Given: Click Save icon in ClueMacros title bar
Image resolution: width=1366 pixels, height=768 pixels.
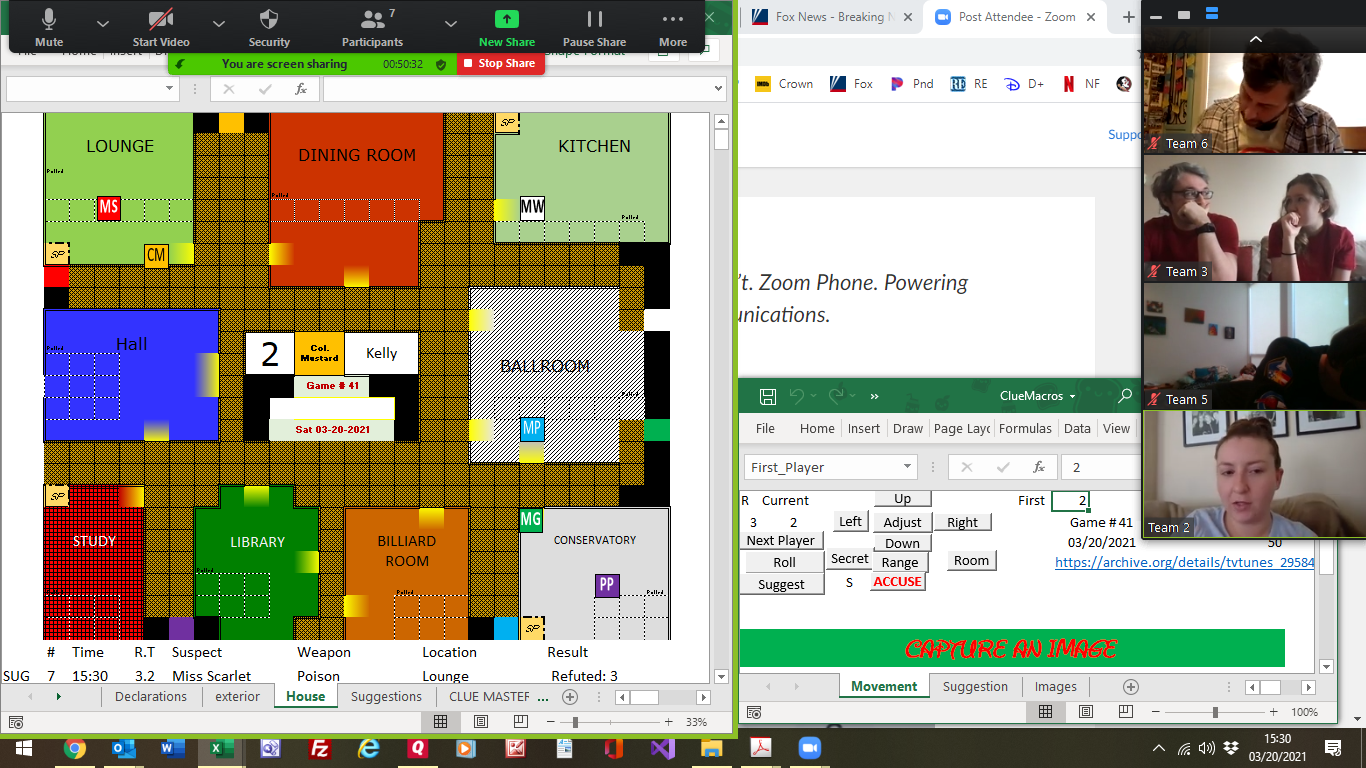Looking at the screenshot, I should 767,396.
